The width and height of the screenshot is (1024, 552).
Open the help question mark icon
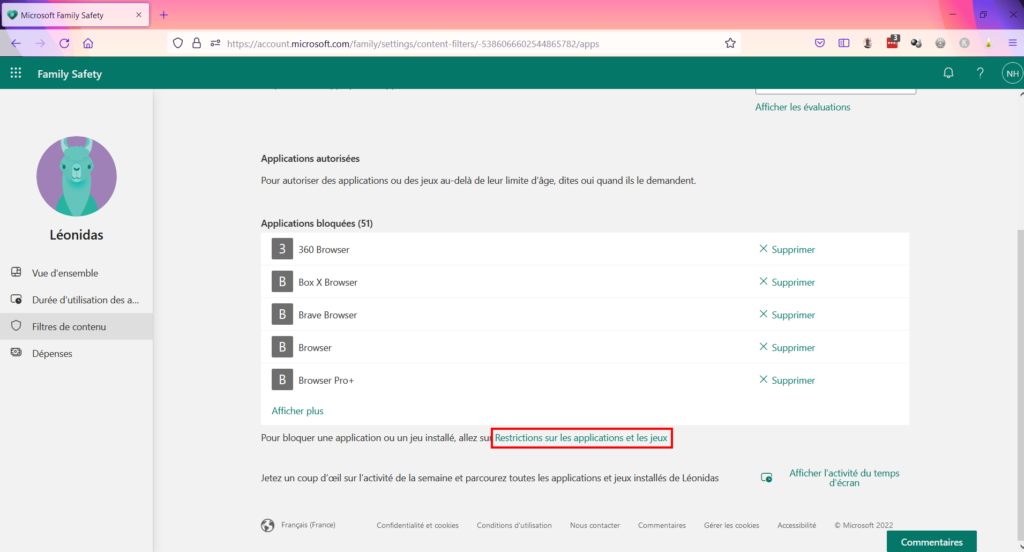(980, 73)
